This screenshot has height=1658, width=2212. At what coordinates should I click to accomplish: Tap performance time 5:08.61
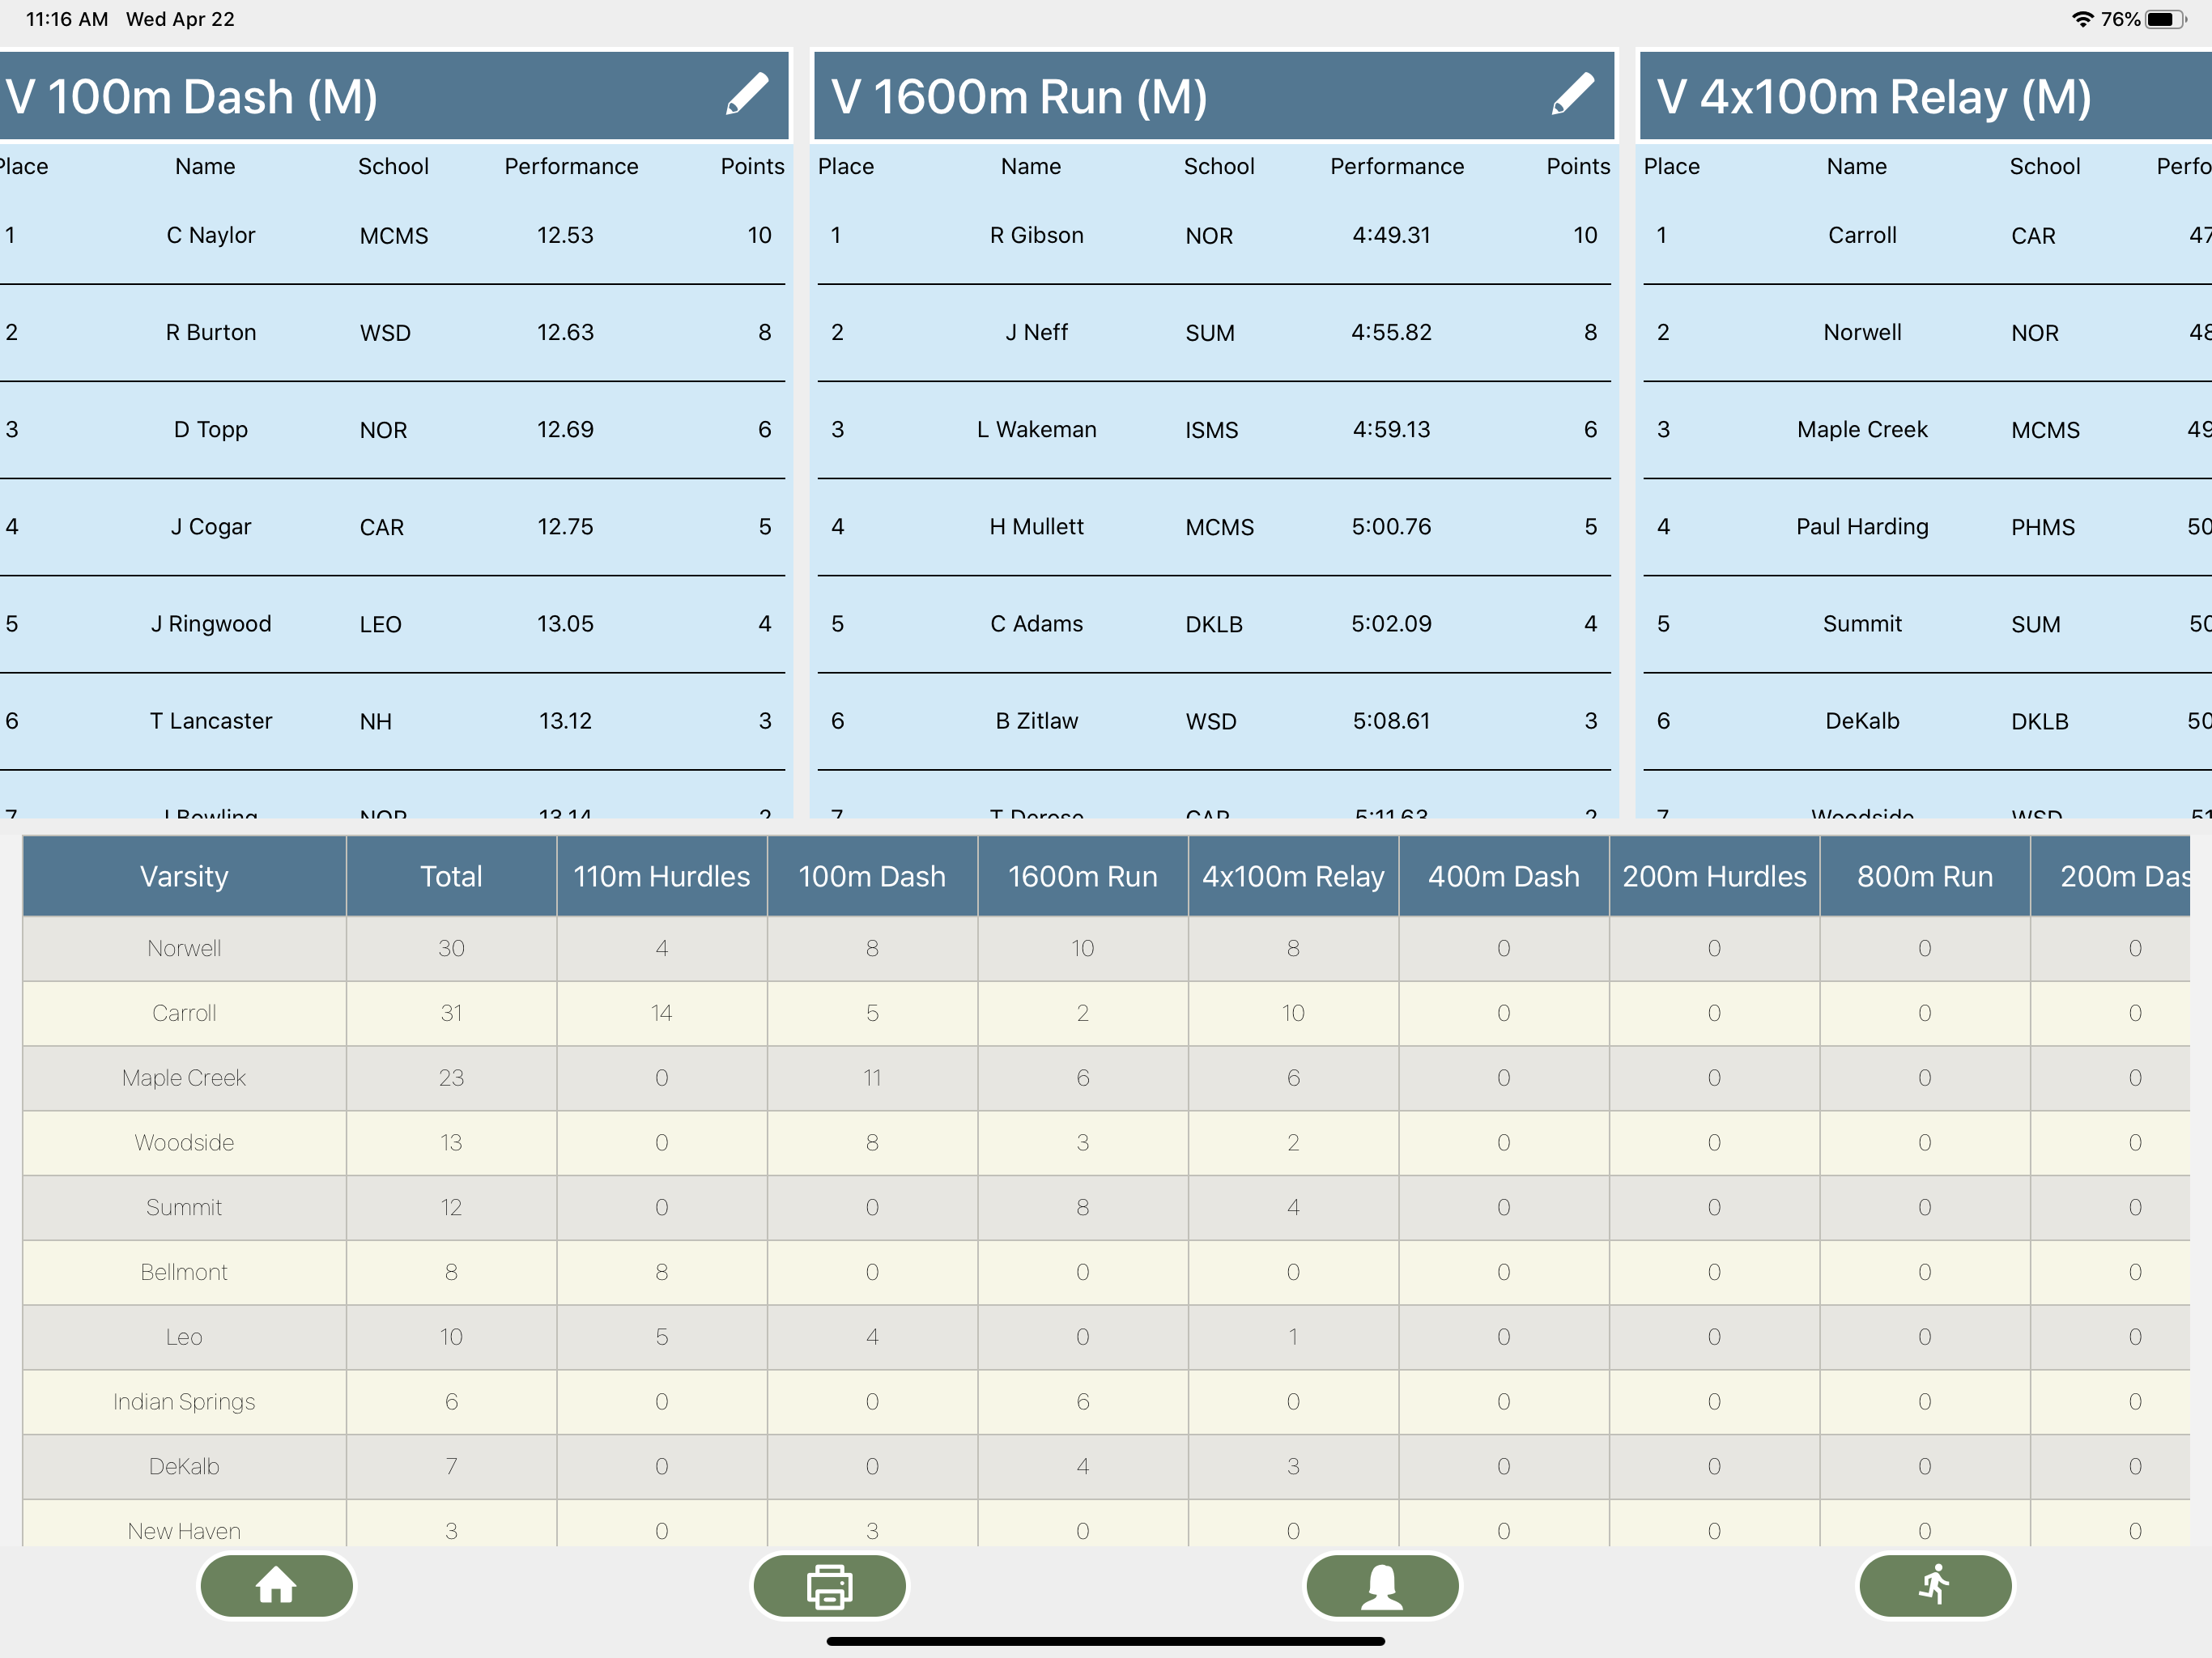tap(1391, 720)
